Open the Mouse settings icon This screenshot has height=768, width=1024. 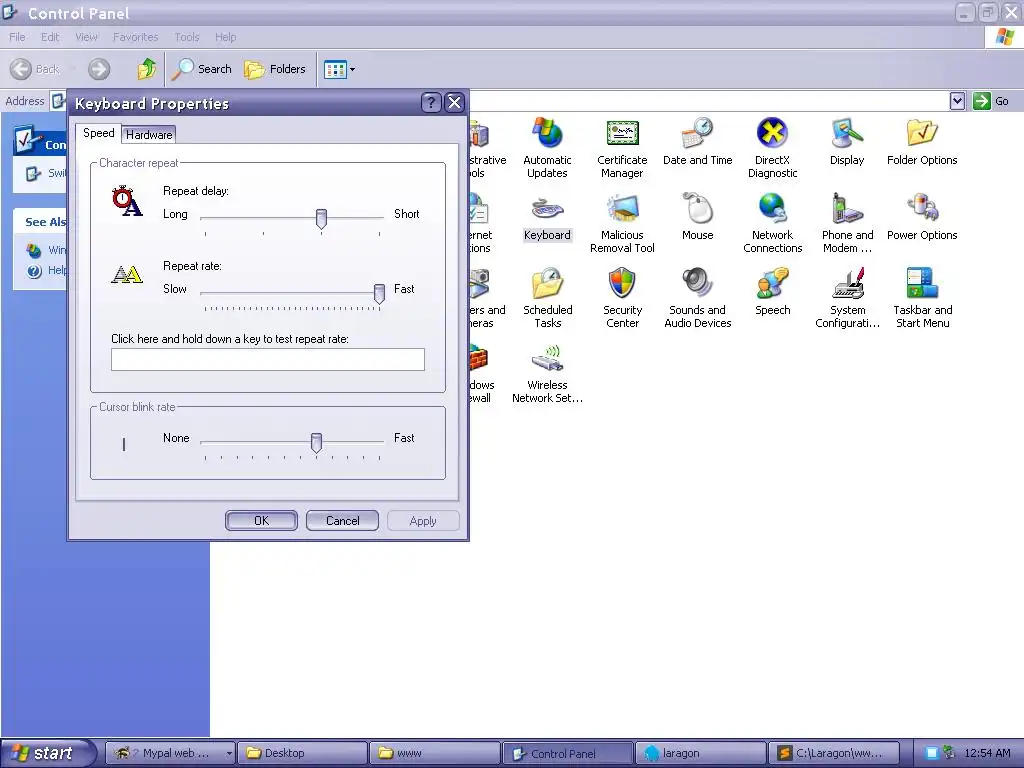coord(697,217)
